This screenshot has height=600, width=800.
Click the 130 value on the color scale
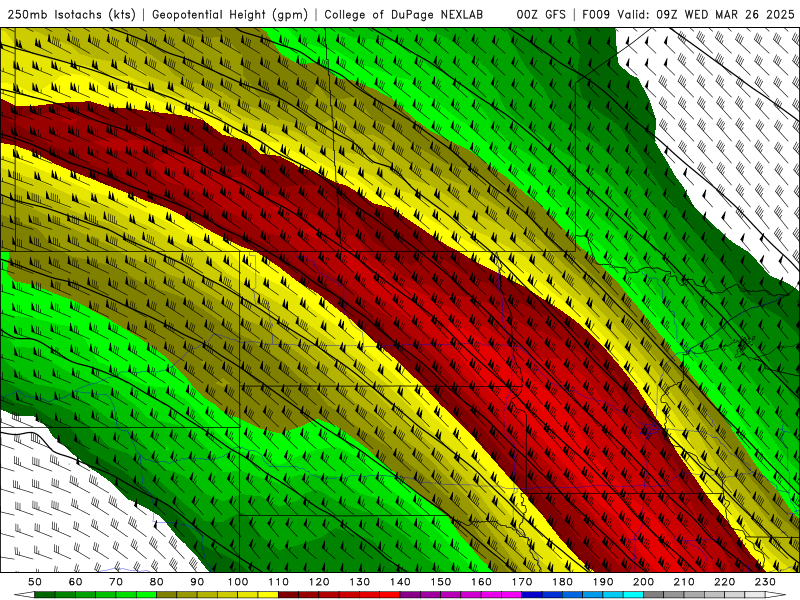click(x=360, y=582)
